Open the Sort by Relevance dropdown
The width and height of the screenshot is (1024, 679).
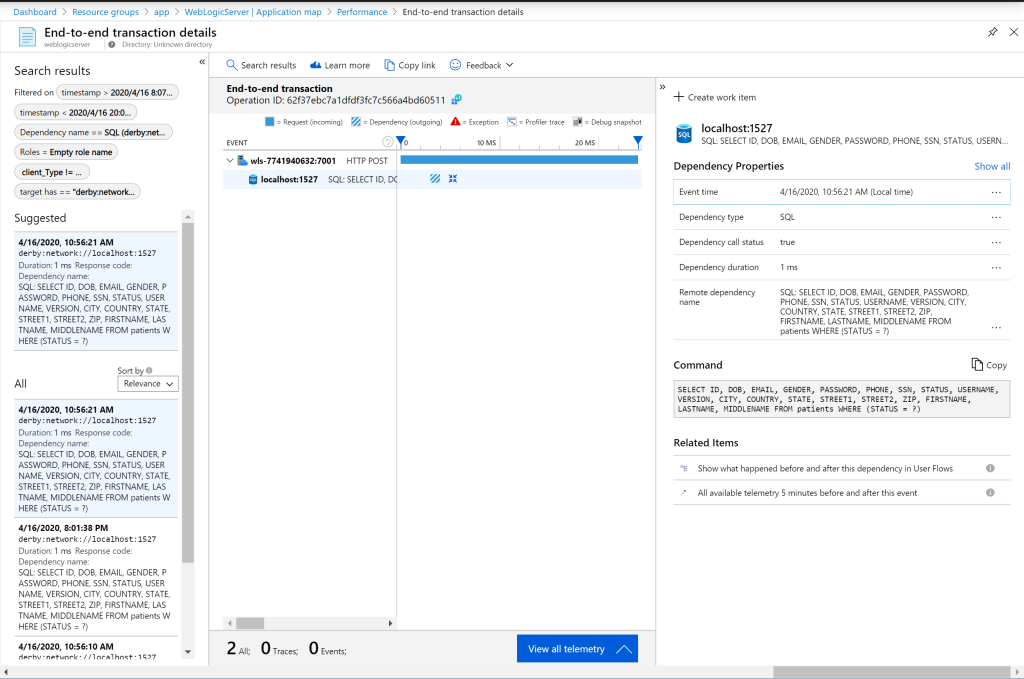(147, 383)
